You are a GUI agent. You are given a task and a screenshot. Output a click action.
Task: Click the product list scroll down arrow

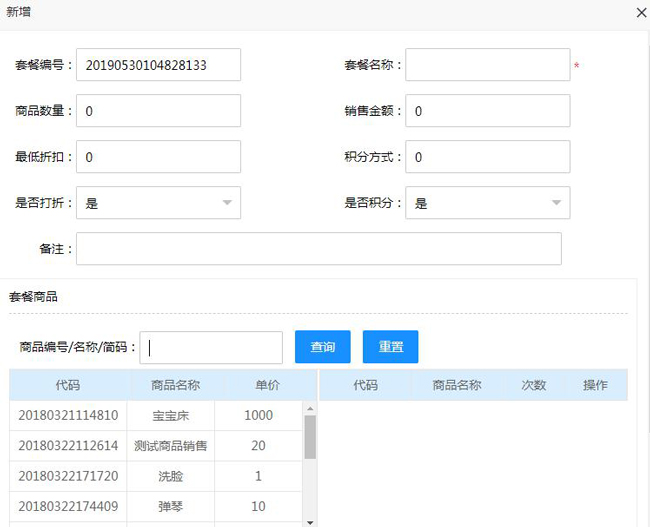pos(310,522)
